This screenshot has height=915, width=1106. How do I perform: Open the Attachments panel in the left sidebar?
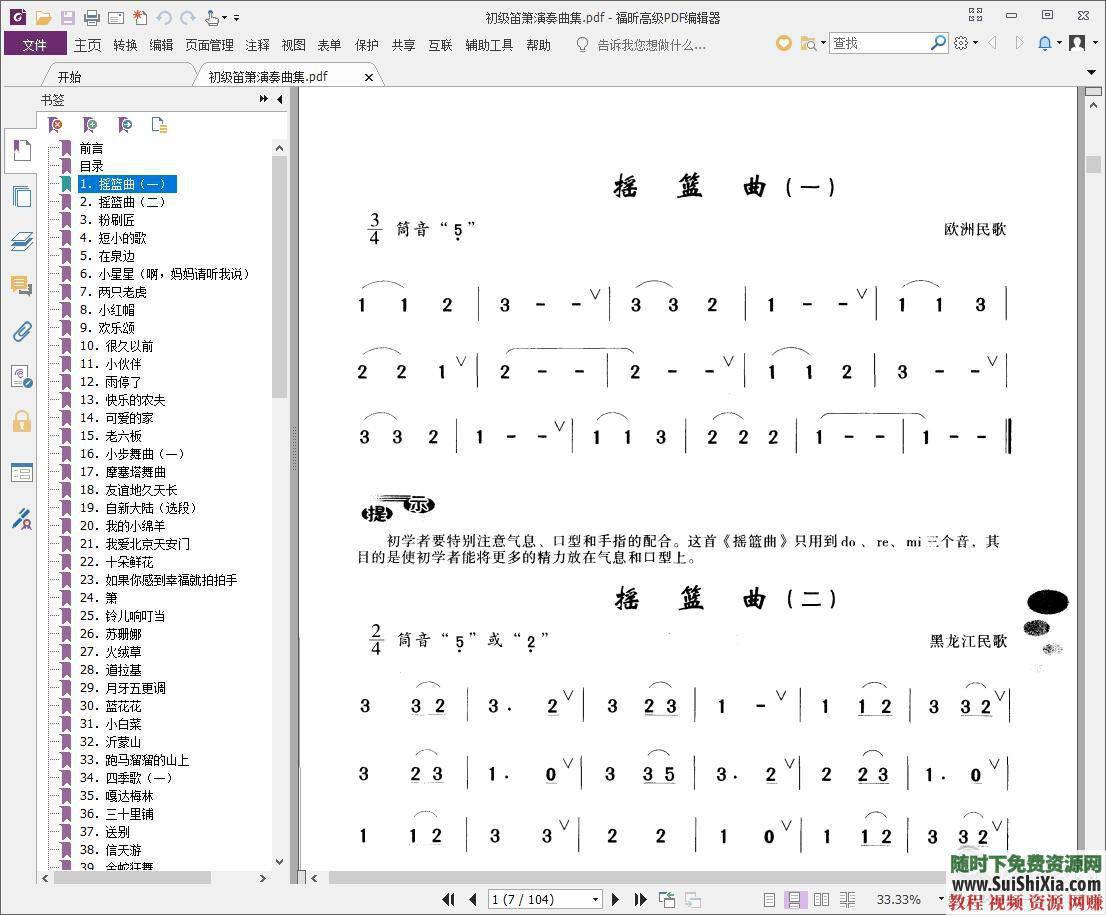pyautogui.click(x=22, y=332)
